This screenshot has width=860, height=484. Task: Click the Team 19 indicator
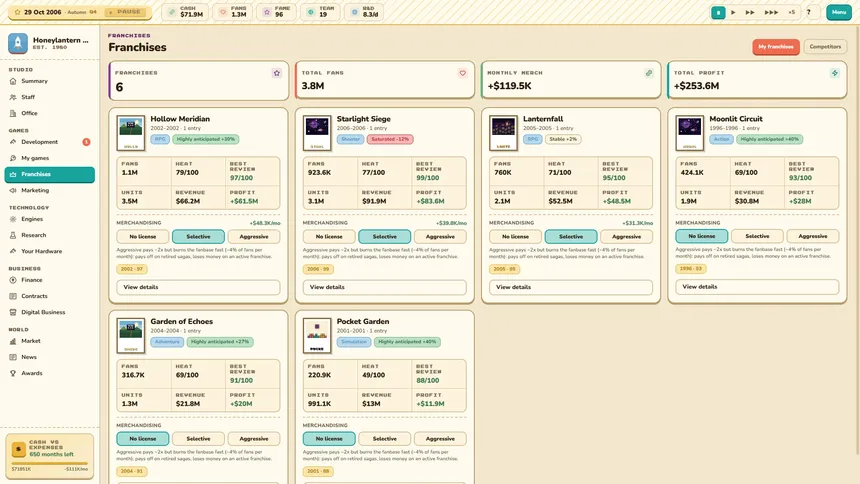tap(320, 12)
